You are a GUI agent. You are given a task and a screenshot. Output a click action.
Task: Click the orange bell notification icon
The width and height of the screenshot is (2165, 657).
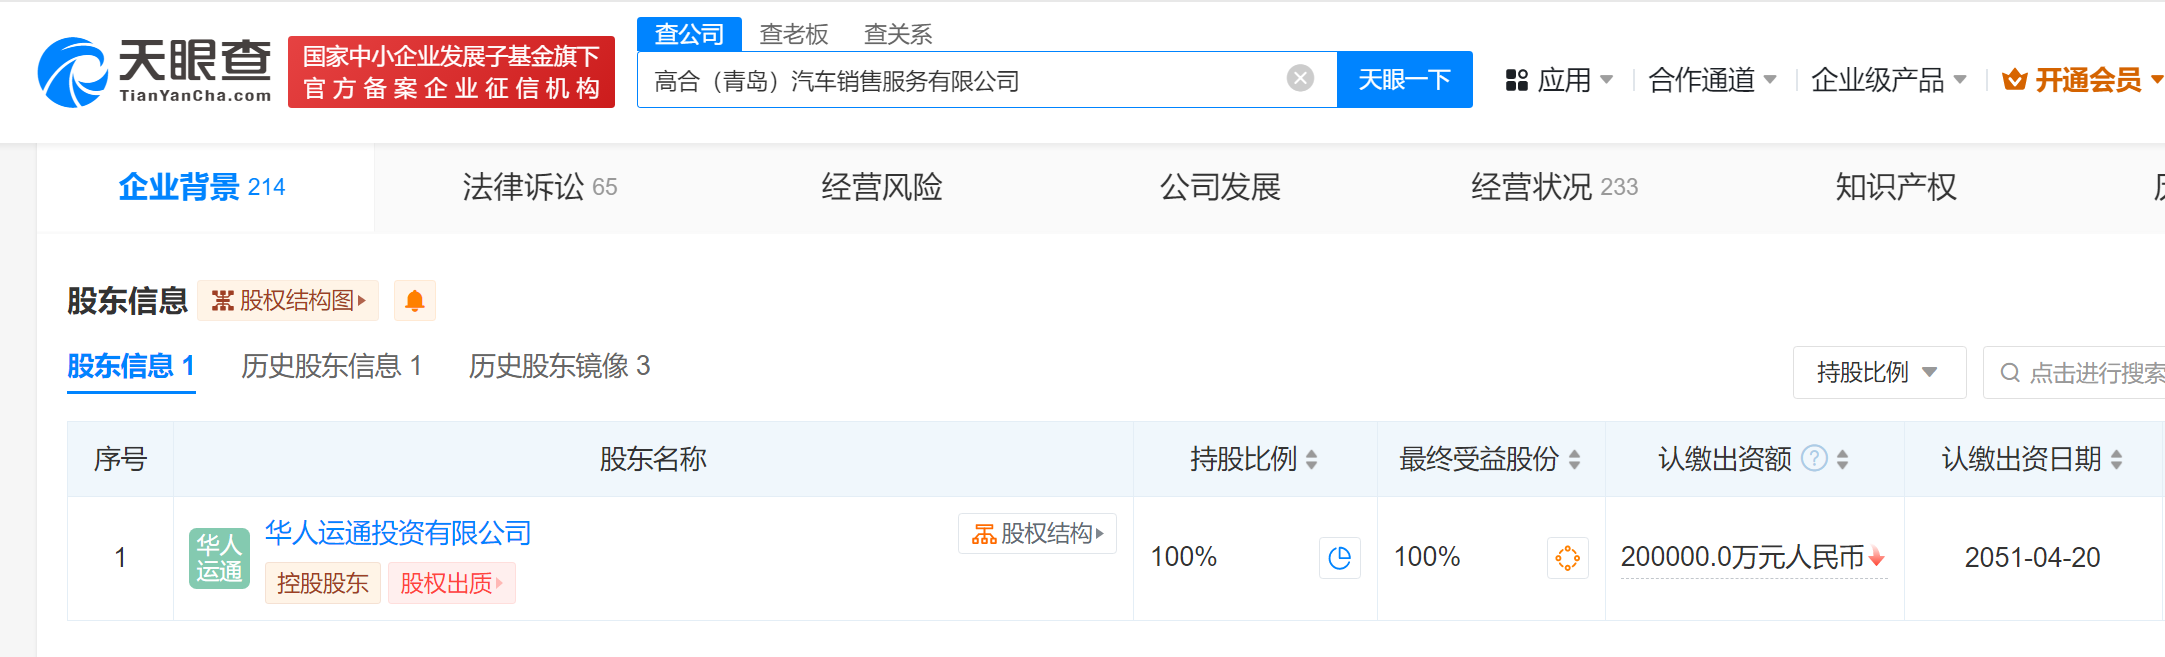[x=415, y=300]
